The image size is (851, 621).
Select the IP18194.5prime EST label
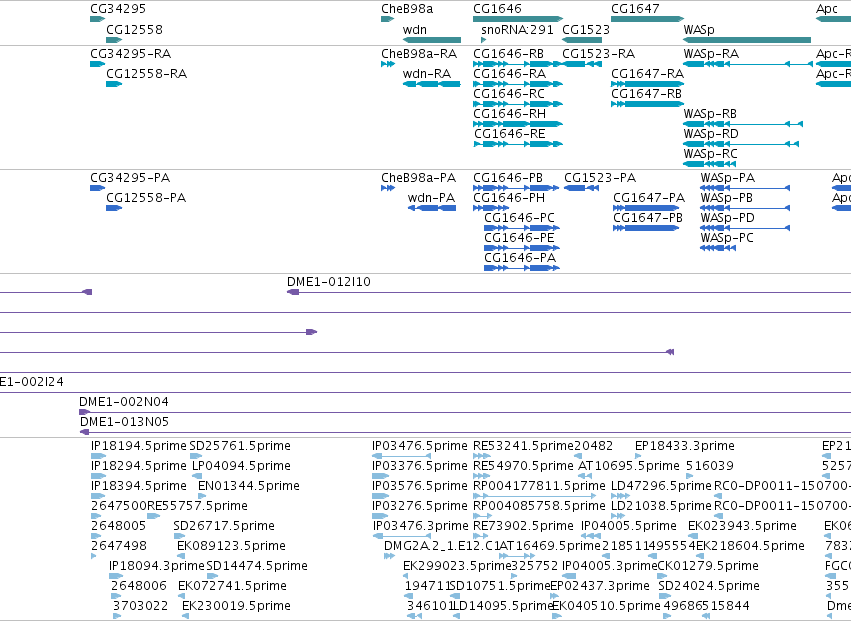click(138, 446)
